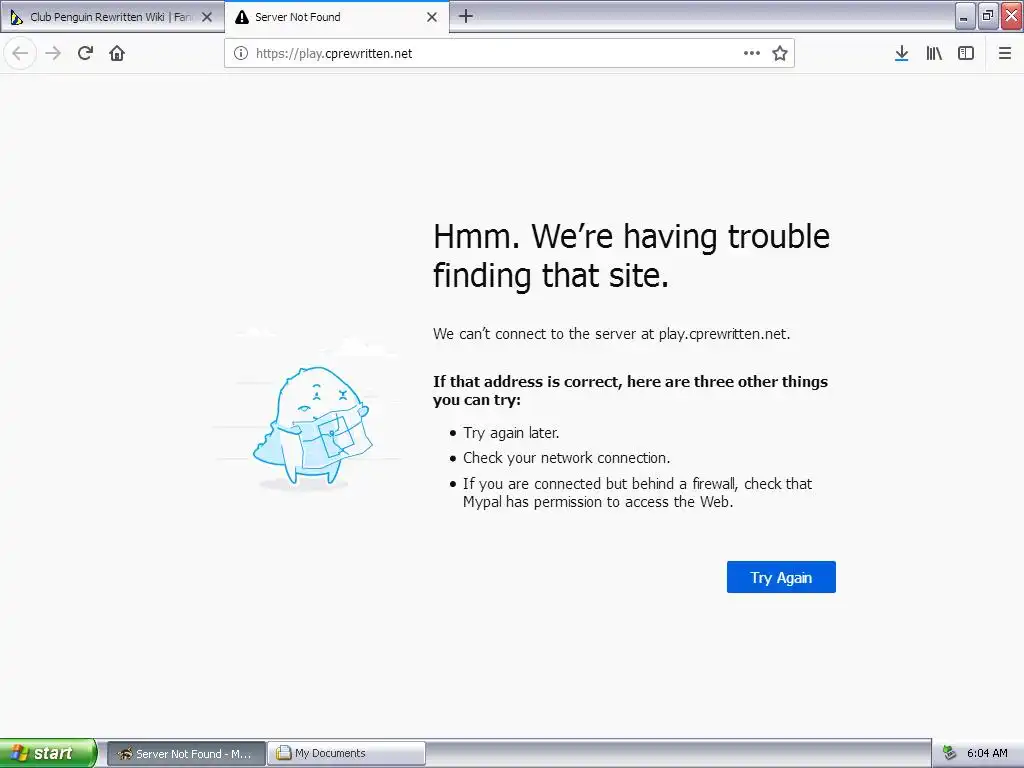
Task: Reload the current page
Action: 85,53
